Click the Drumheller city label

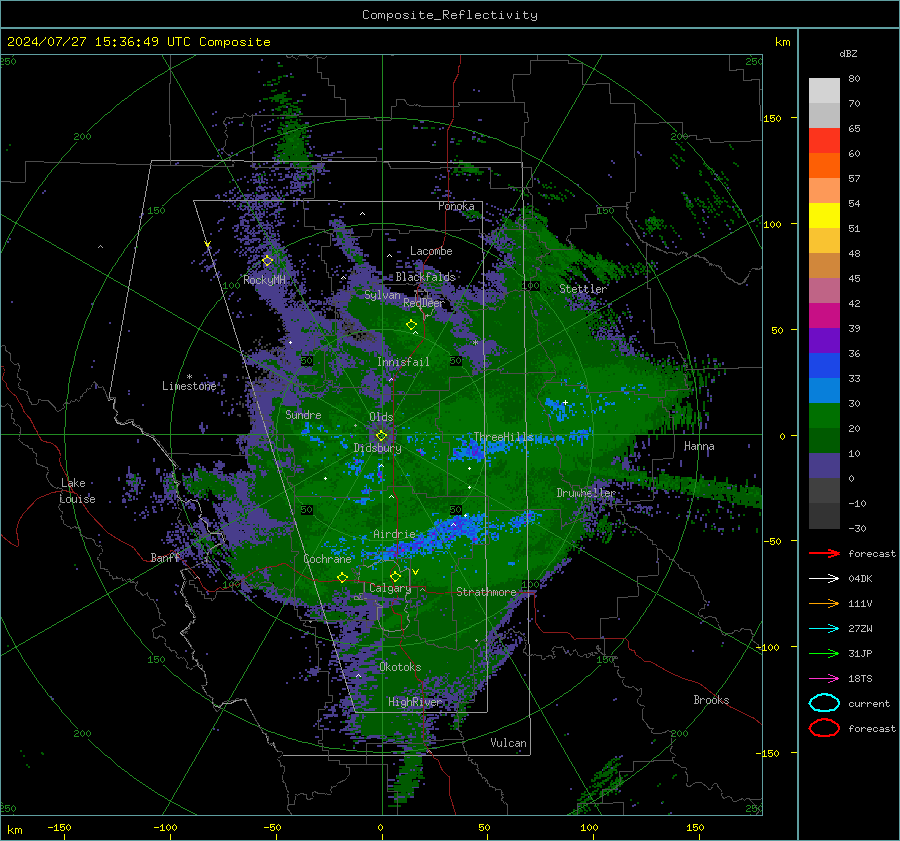585,493
